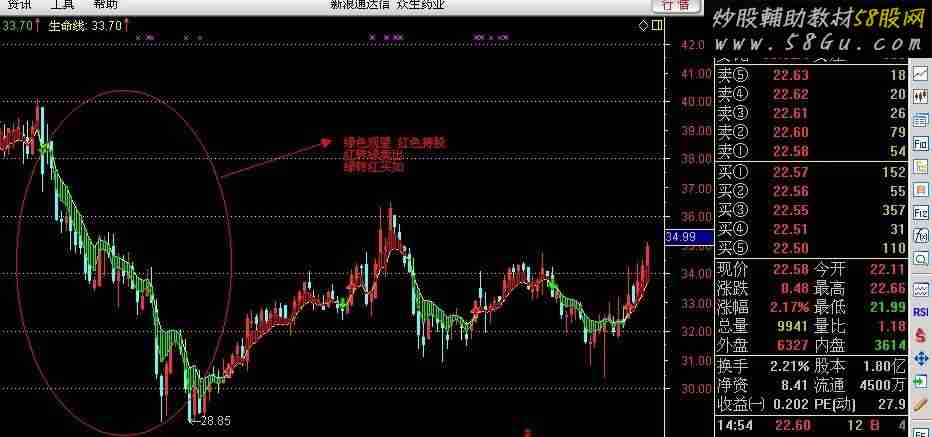
Task: Click the green arrow export icon
Action: click(921, 382)
